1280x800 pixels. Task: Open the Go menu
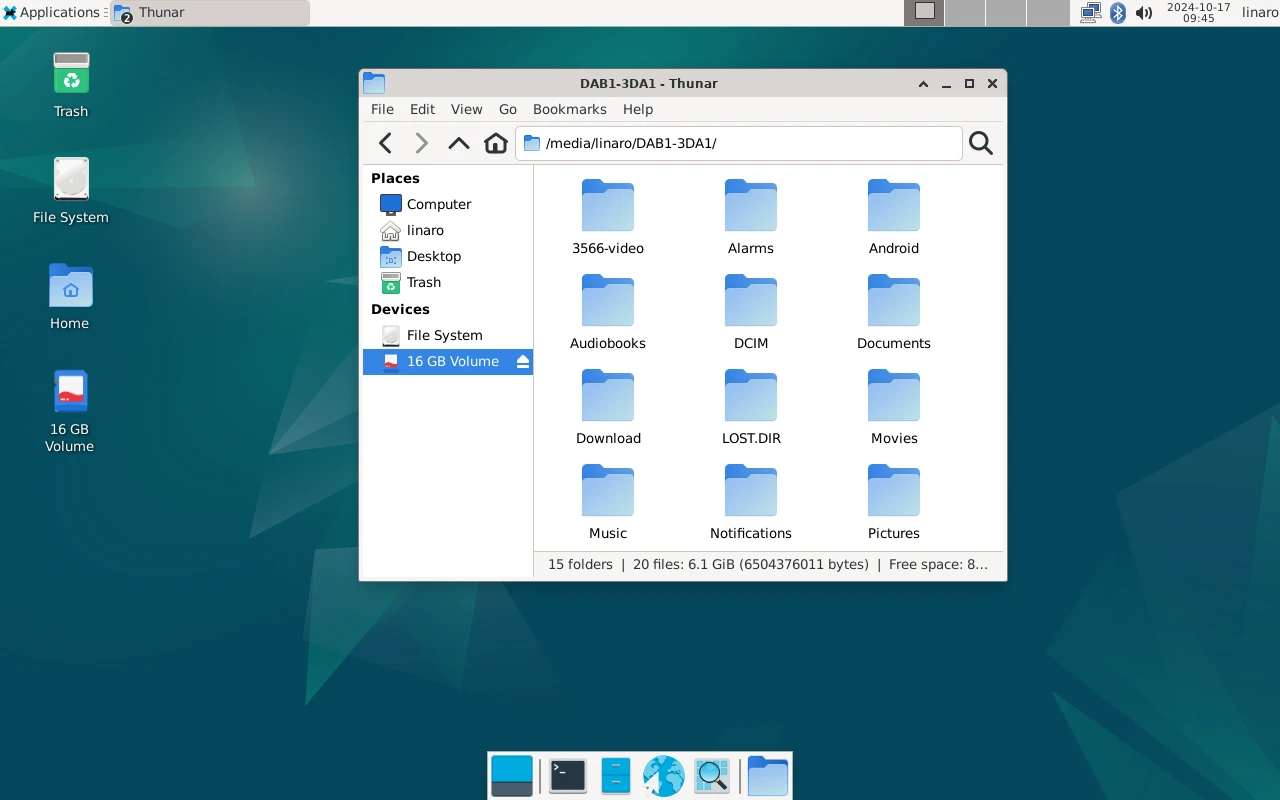point(508,109)
